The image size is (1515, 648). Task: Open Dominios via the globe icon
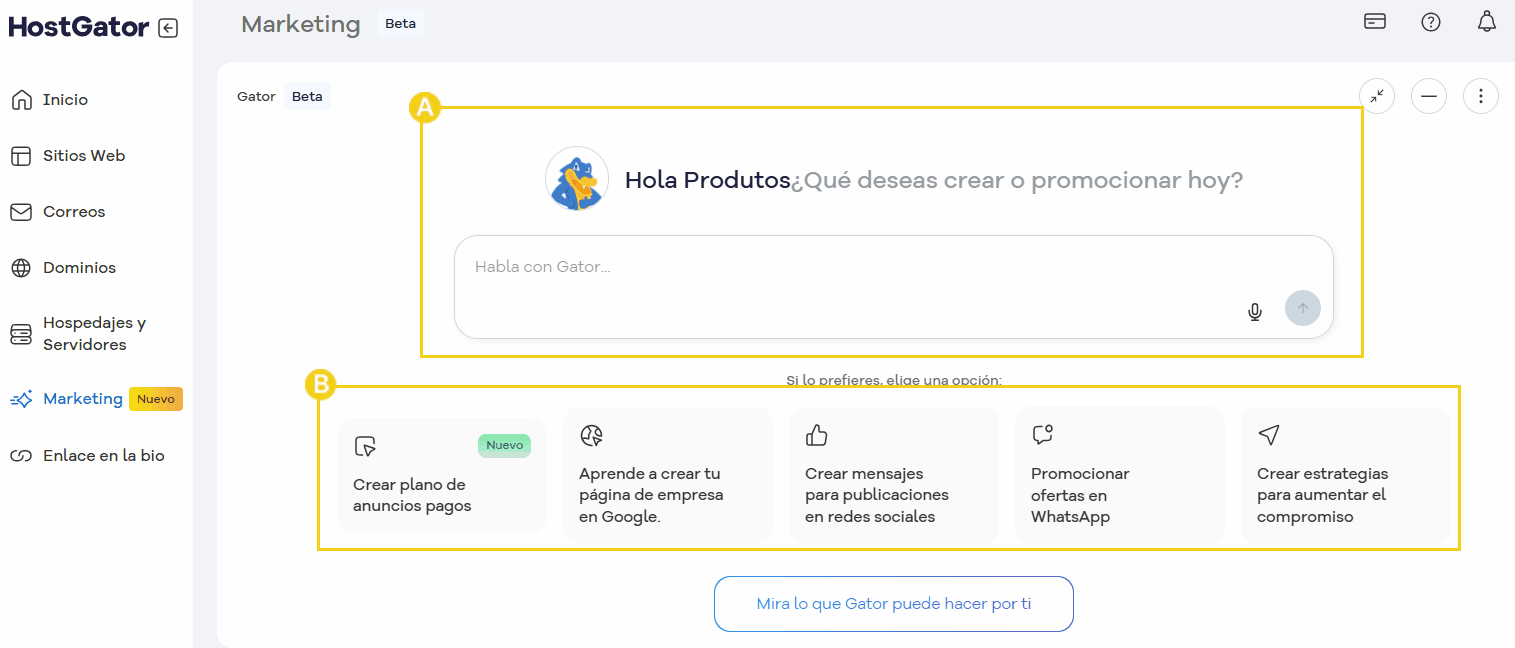pyautogui.click(x=21, y=267)
